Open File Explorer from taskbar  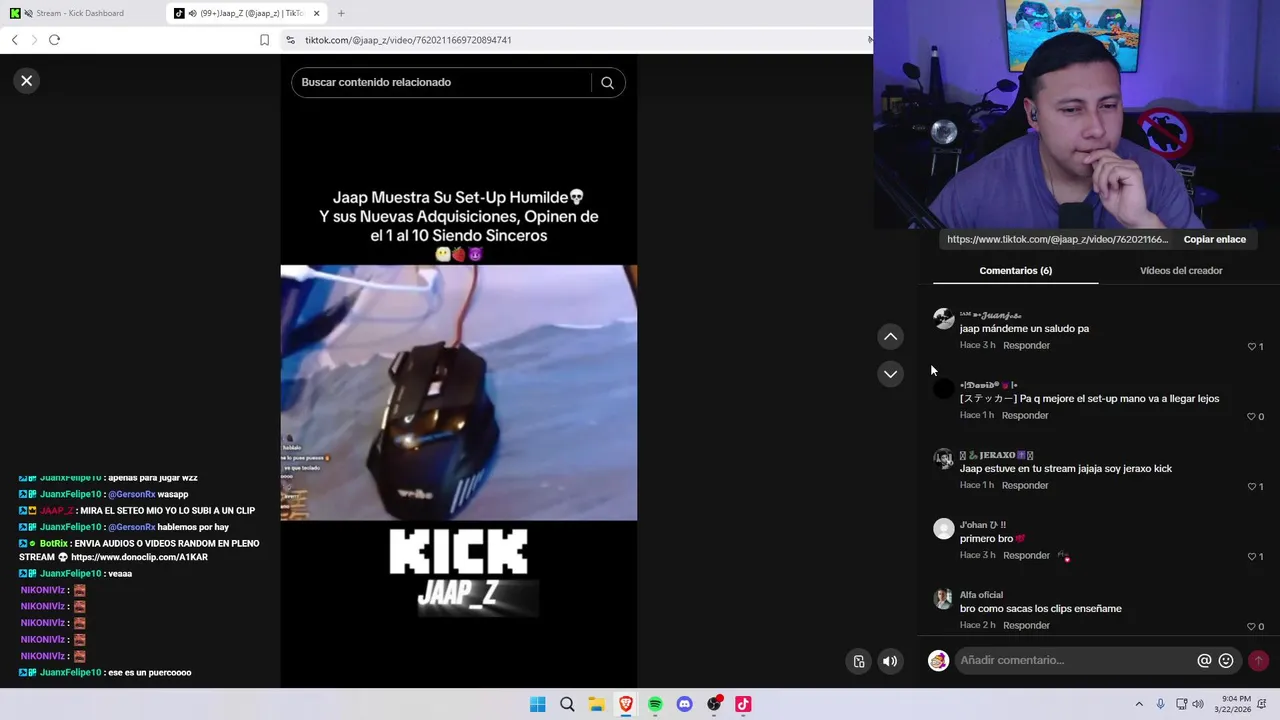[x=596, y=704]
